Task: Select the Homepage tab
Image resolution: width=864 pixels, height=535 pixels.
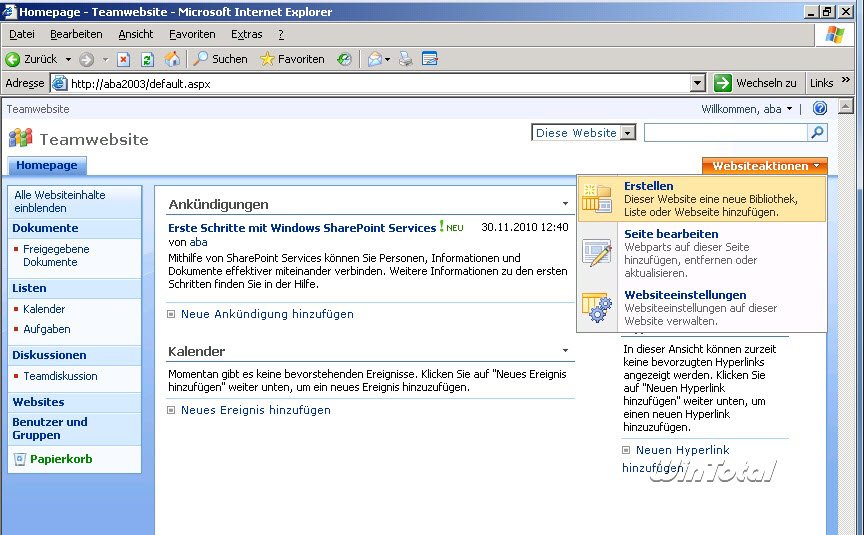Action: tap(47, 165)
